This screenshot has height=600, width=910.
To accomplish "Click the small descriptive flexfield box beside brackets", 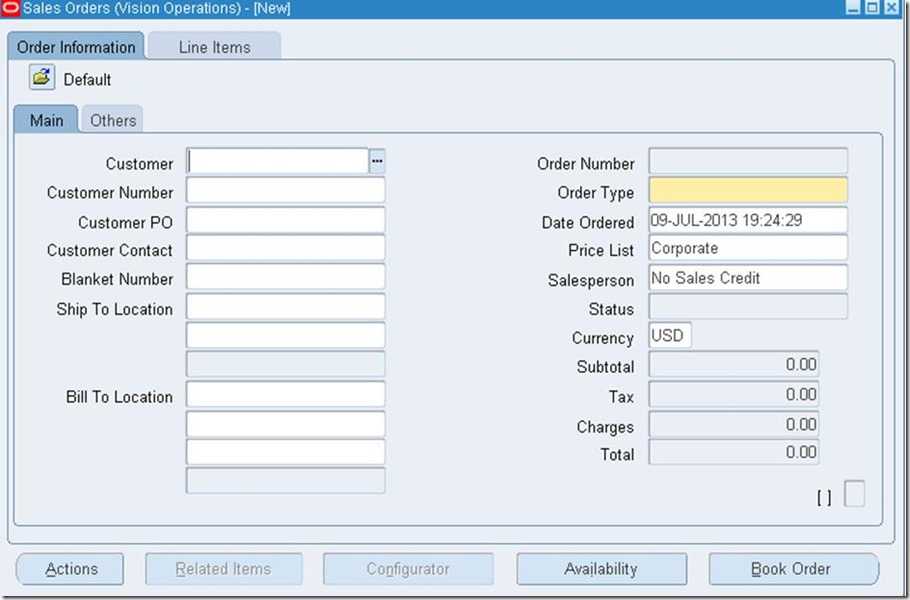I will (854, 494).
